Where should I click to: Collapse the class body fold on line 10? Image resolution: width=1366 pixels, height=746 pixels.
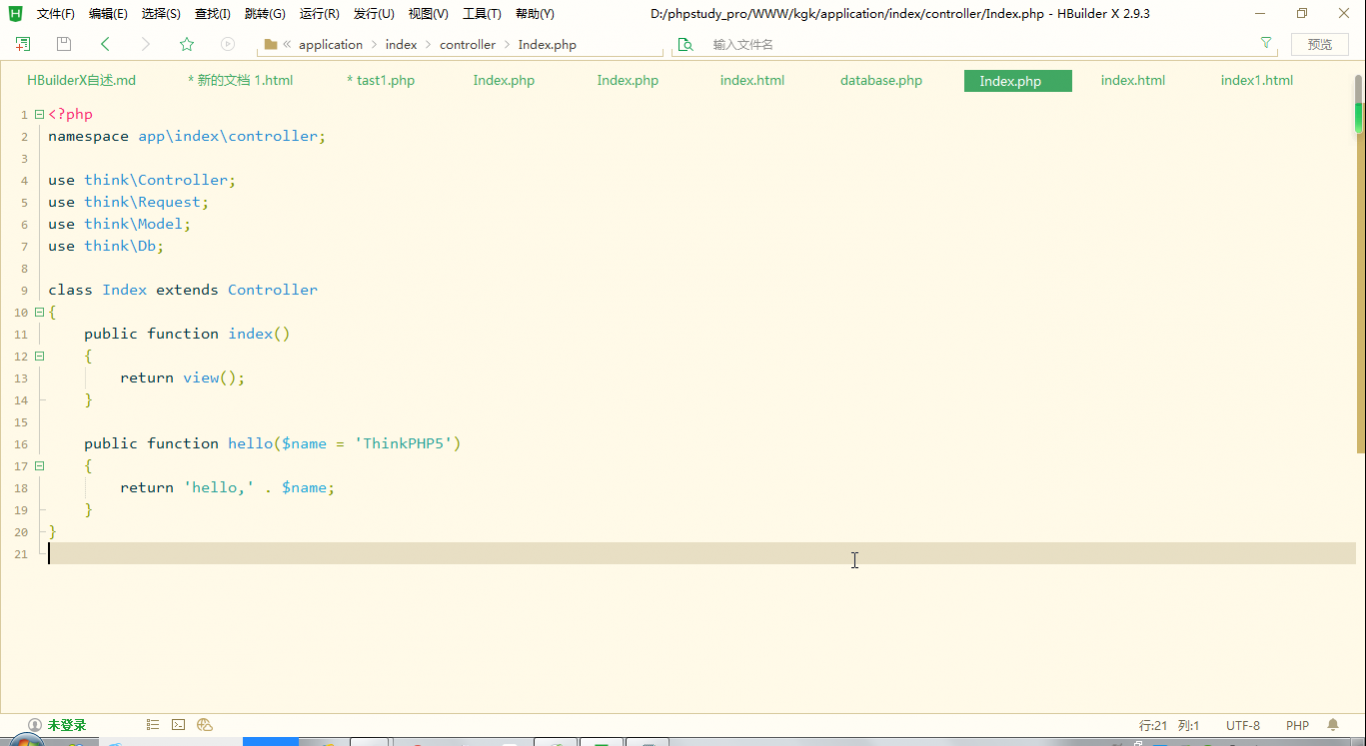[x=39, y=312]
